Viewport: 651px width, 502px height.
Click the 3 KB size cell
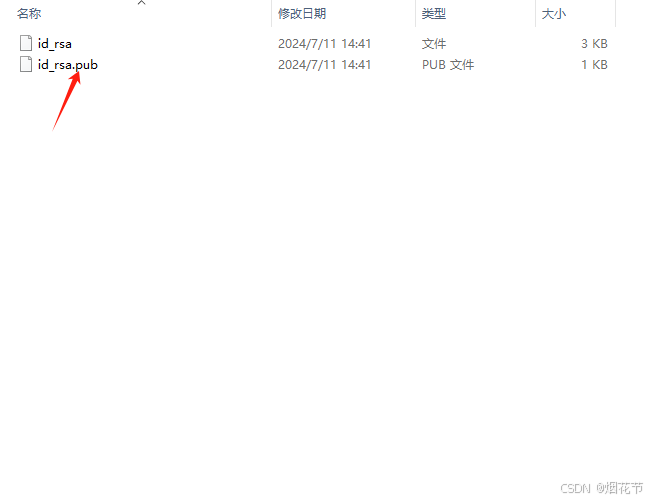point(594,44)
